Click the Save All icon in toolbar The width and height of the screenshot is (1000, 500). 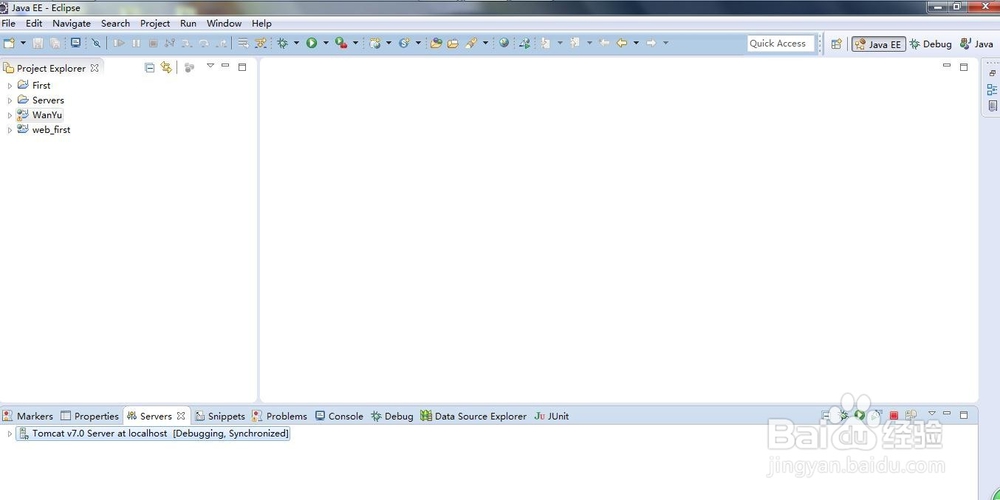coord(55,43)
